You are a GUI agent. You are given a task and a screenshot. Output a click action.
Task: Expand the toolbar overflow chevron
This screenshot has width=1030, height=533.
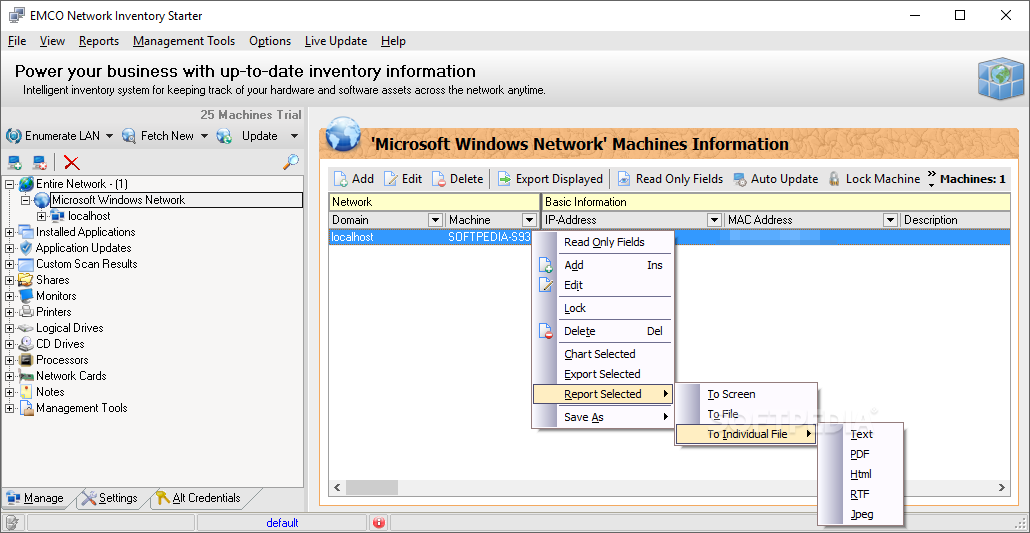(931, 179)
